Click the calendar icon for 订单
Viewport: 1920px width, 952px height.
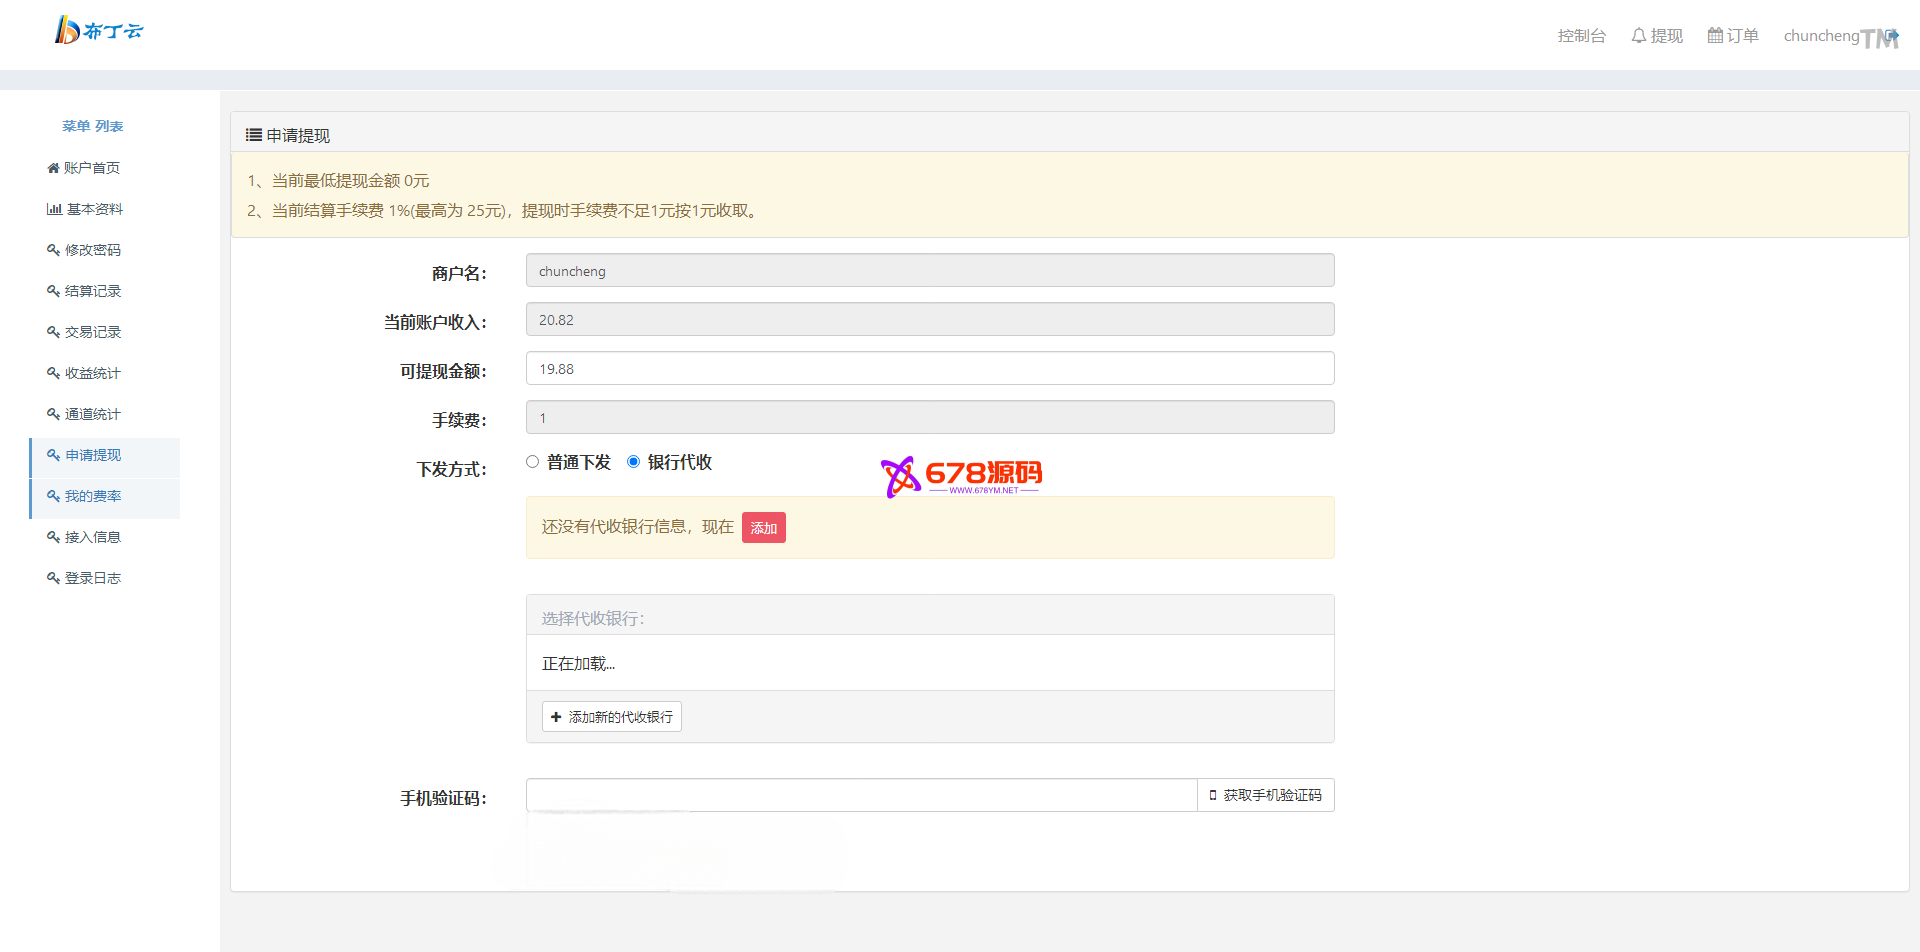tap(1715, 36)
